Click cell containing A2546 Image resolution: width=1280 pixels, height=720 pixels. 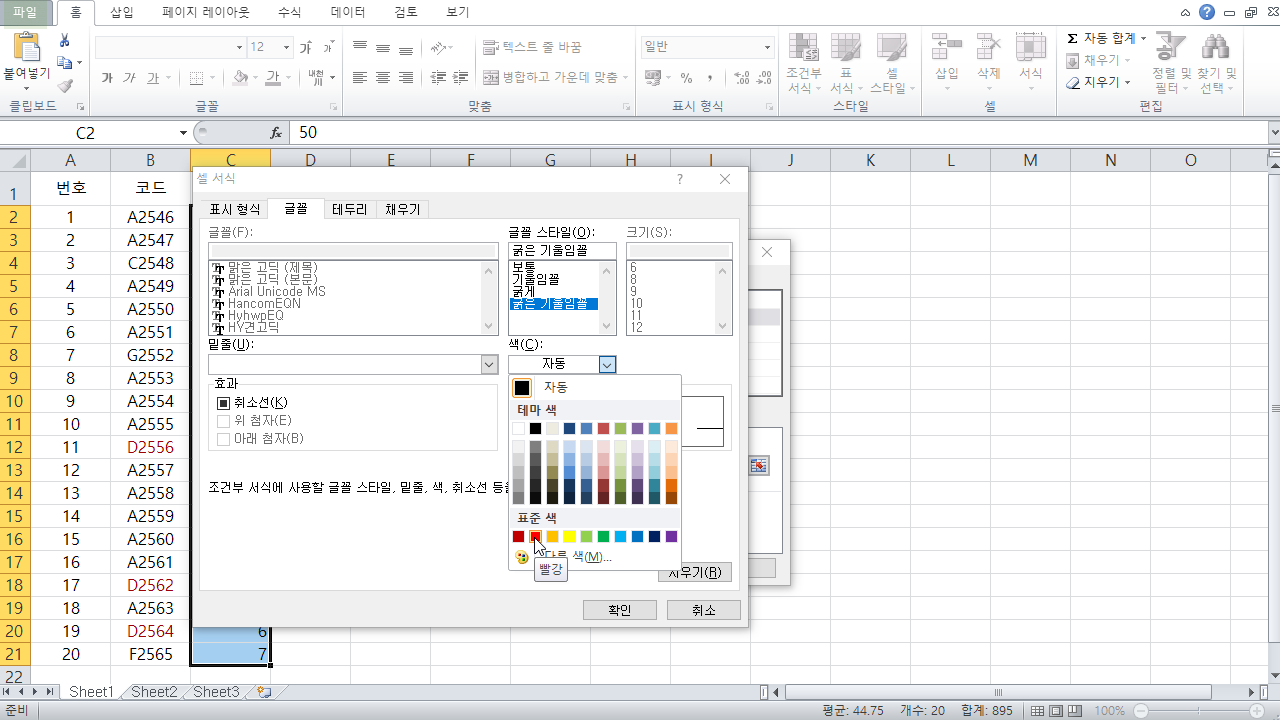click(150, 217)
